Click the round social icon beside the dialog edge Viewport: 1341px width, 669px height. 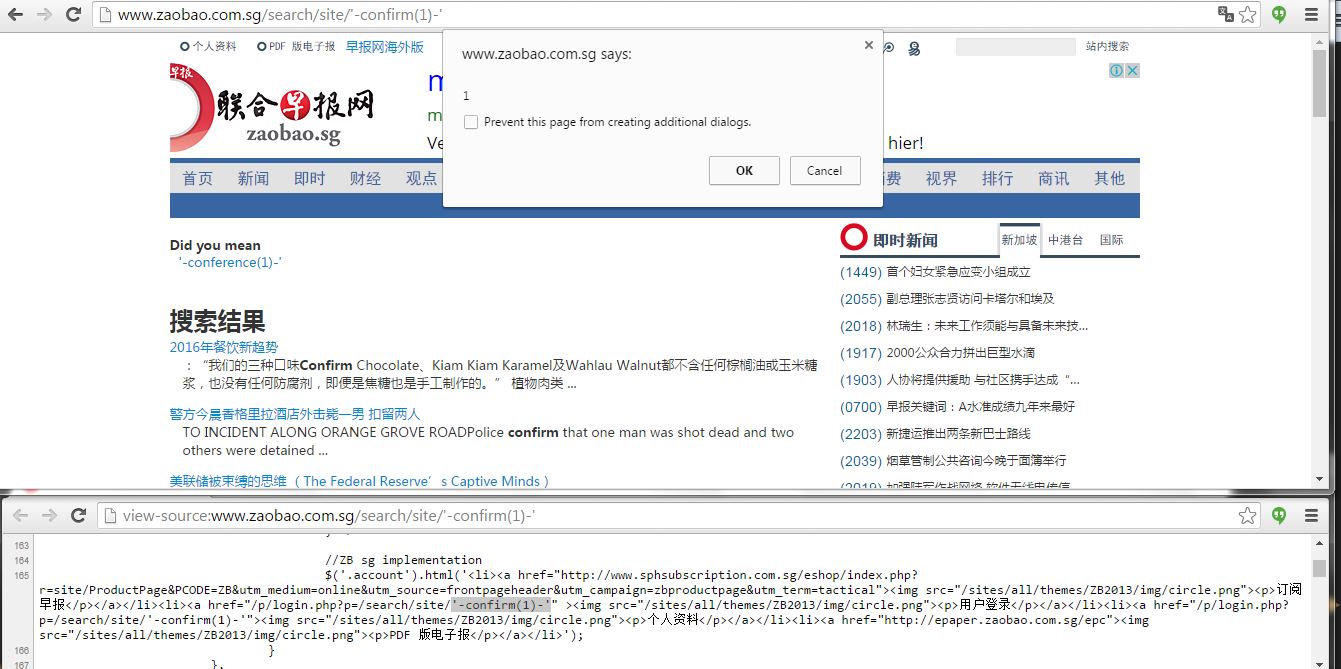[888, 48]
